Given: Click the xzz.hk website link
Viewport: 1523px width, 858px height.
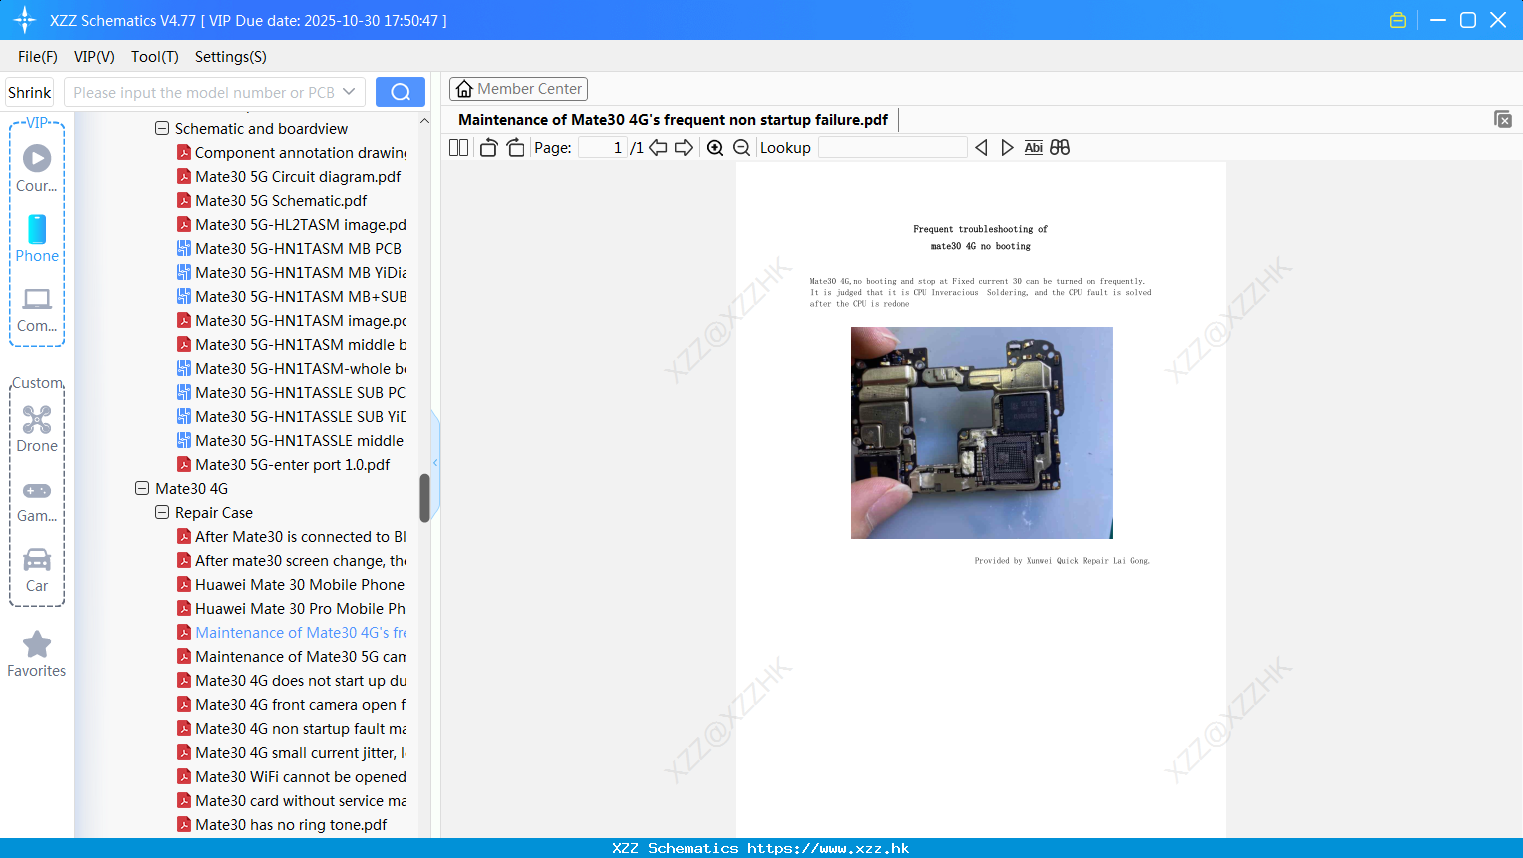Looking at the screenshot, I should 828,848.
